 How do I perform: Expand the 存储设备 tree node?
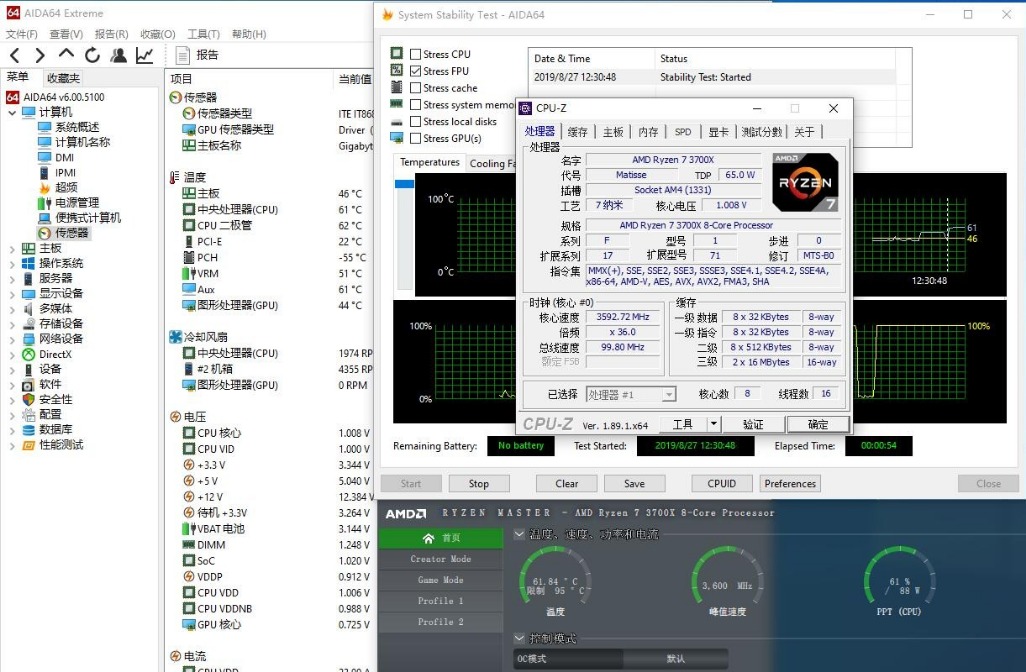click(x=12, y=324)
